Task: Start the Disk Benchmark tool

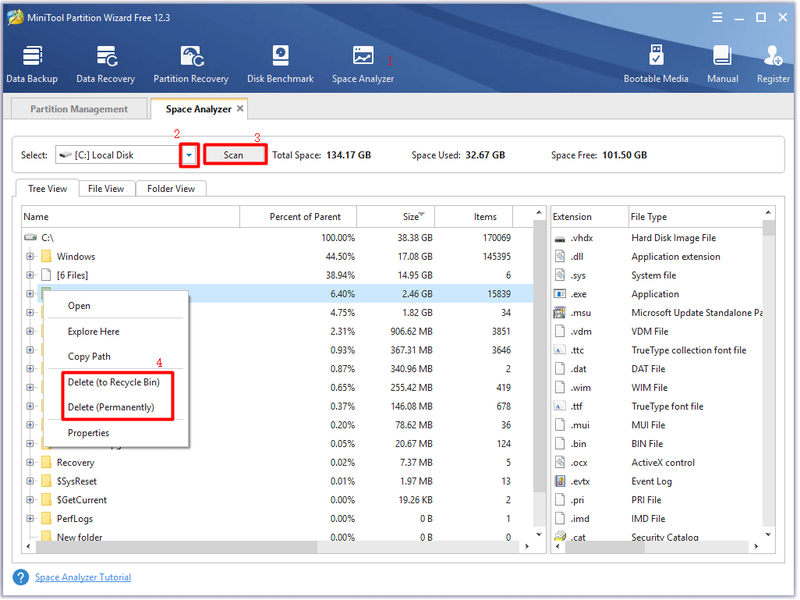Action: pyautogui.click(x=280, y=64)
